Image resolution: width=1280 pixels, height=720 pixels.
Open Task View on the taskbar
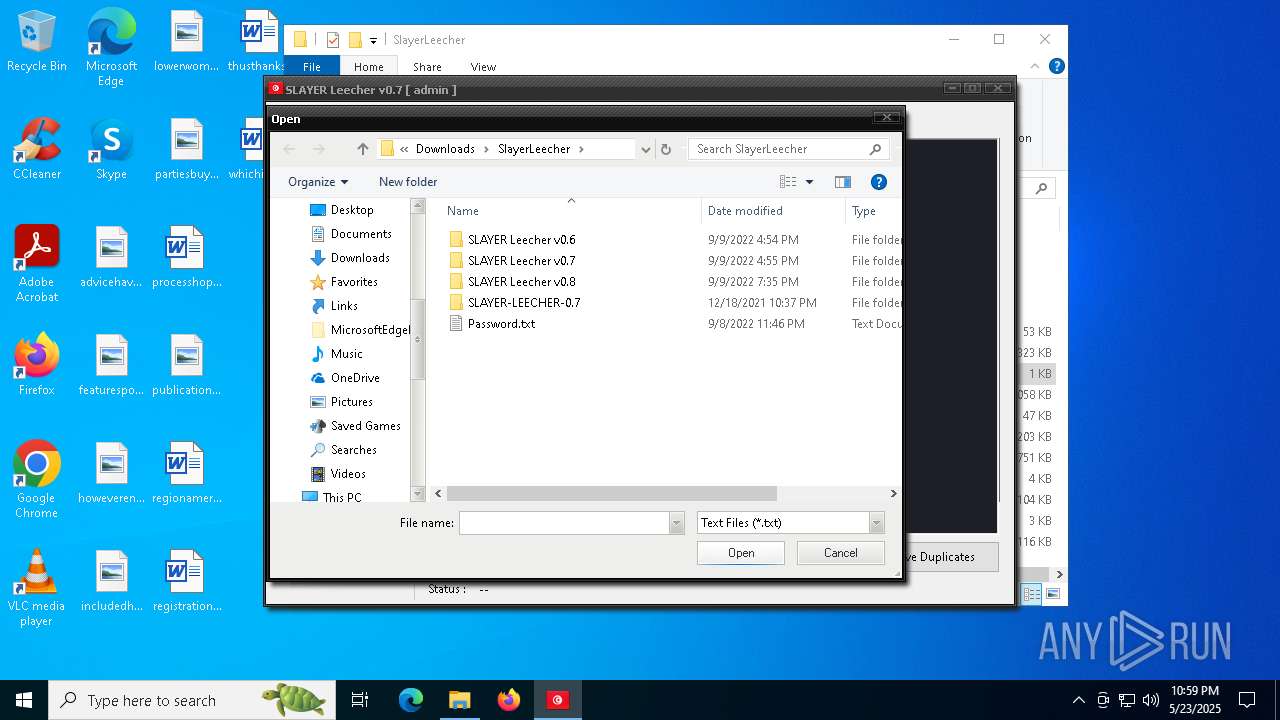pyautogui.click(x=360, y=700)
